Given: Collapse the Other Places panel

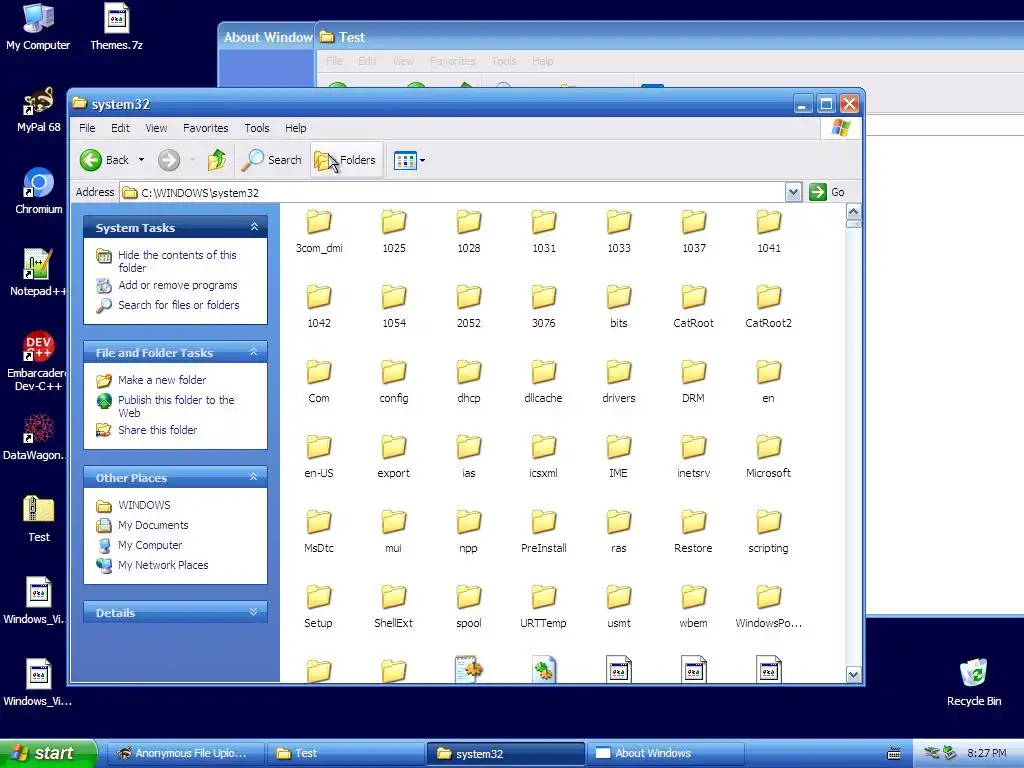Looking at the screenshot, I should coord(254,477).
